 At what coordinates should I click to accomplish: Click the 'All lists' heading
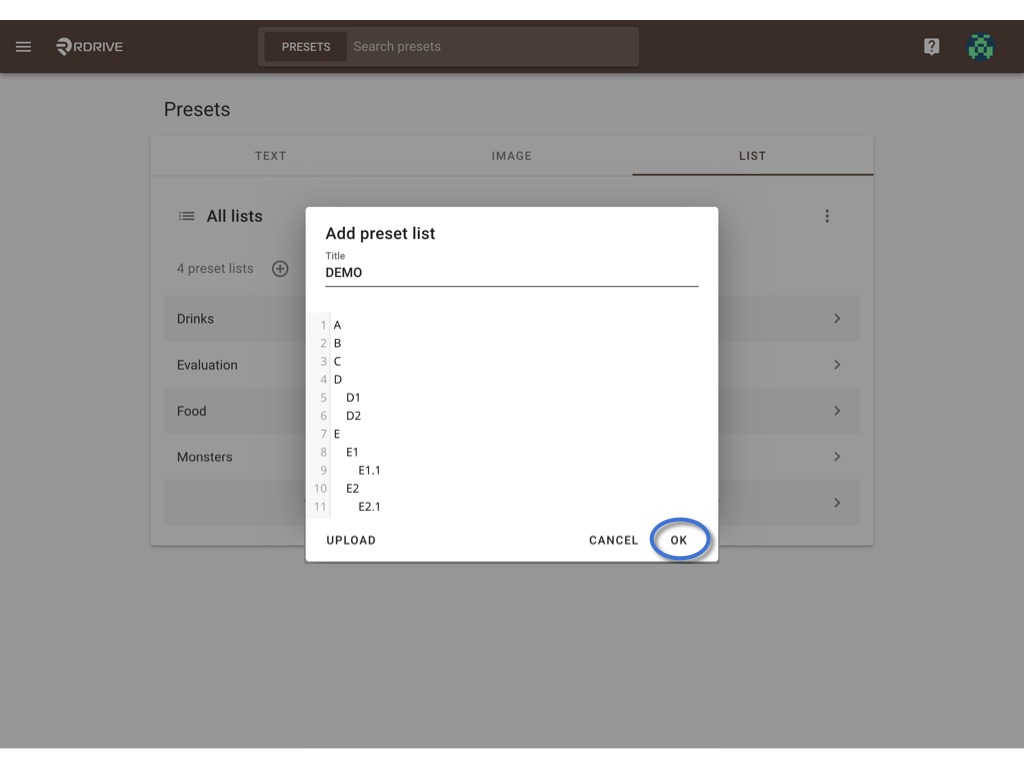(234, 216)
